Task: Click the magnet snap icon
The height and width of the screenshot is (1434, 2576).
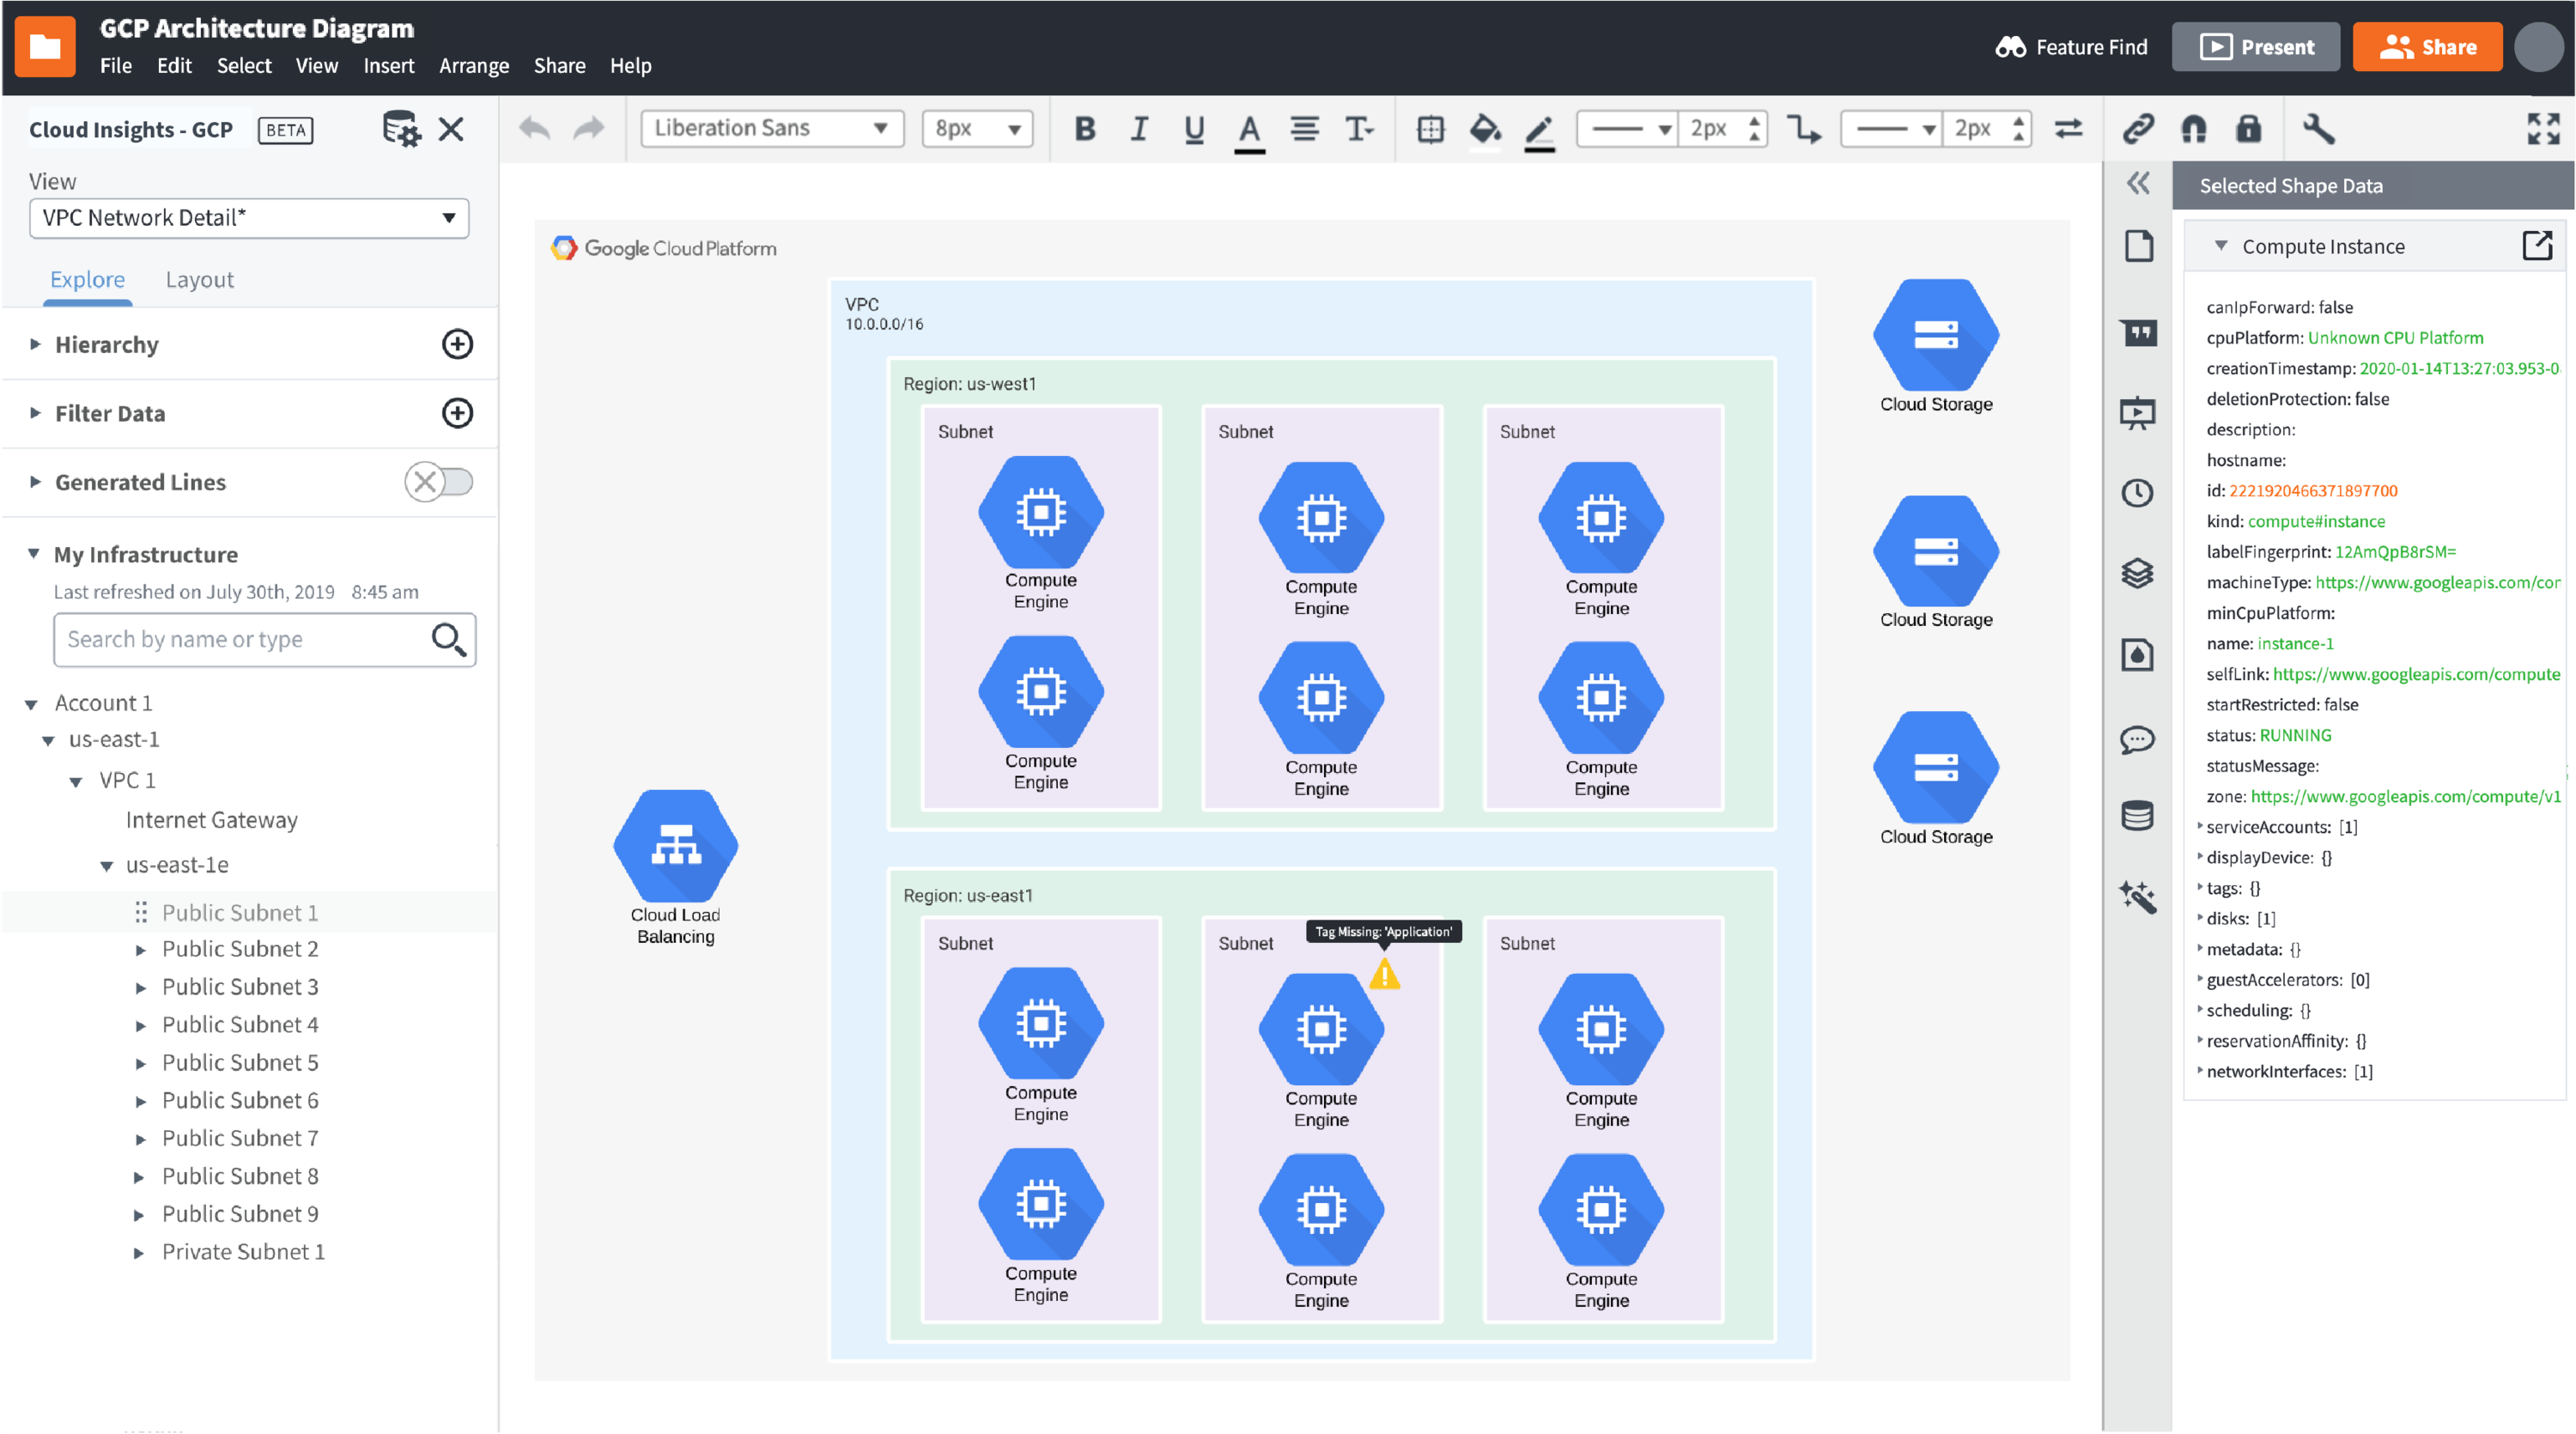Action: [2194, 129]
